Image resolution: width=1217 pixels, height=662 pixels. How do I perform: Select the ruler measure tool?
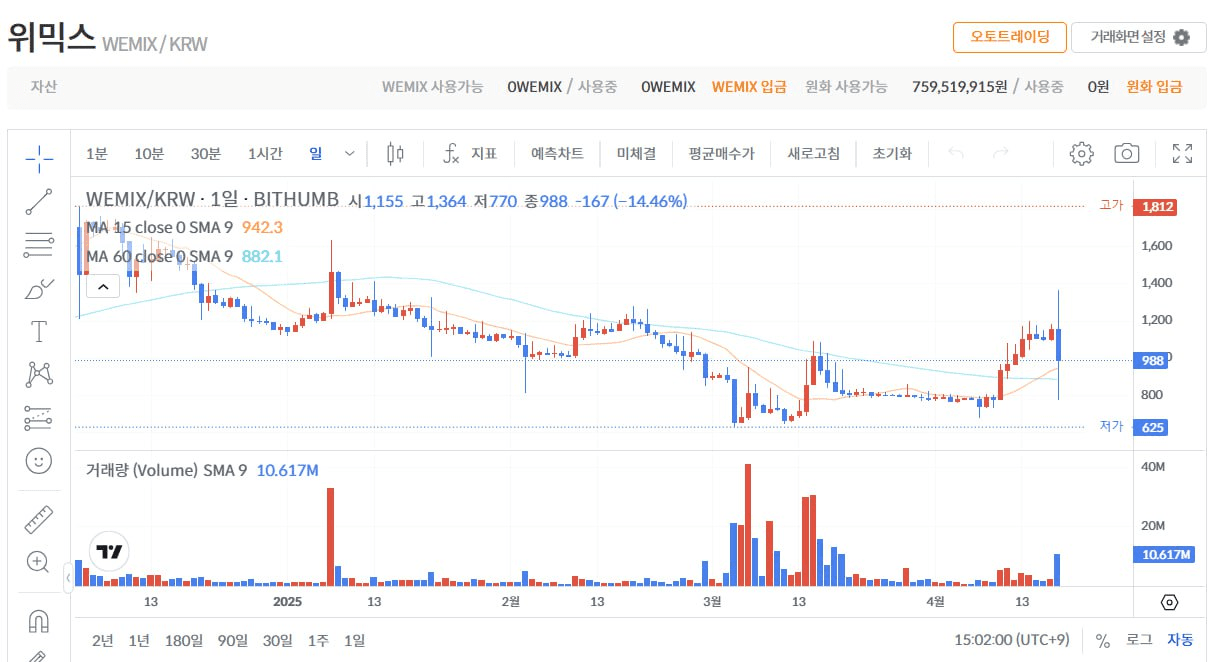[x=39, y=518]
